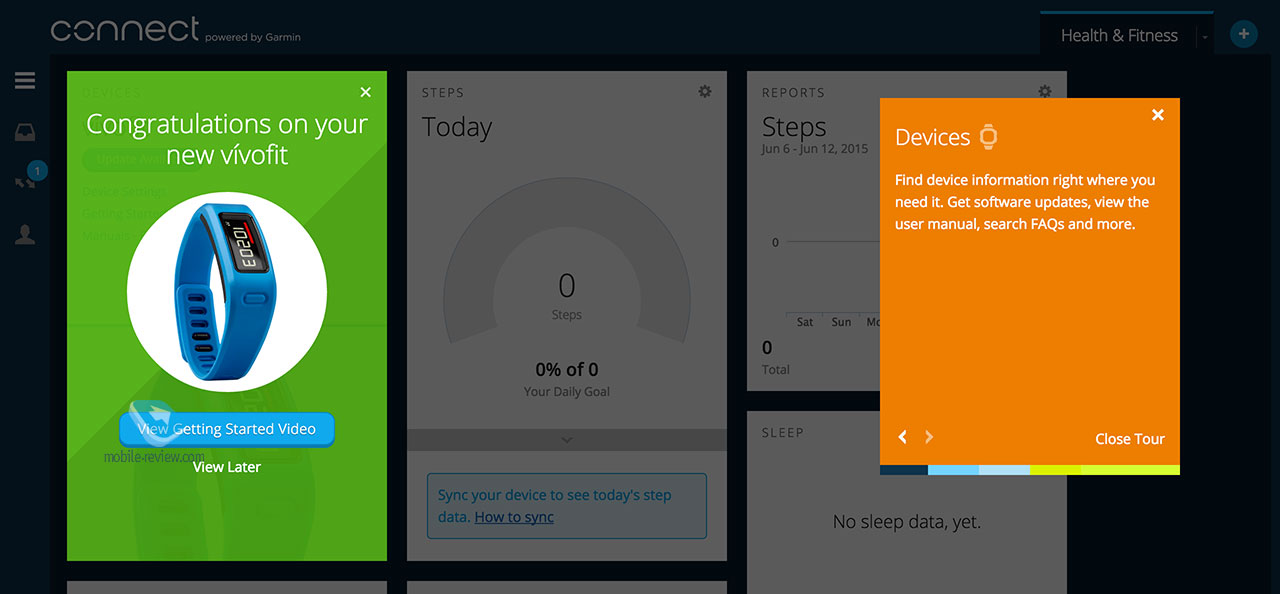Open the inbox tray icon in sidebar
The image size is (1280, 594).
click(x=25, y=132)
